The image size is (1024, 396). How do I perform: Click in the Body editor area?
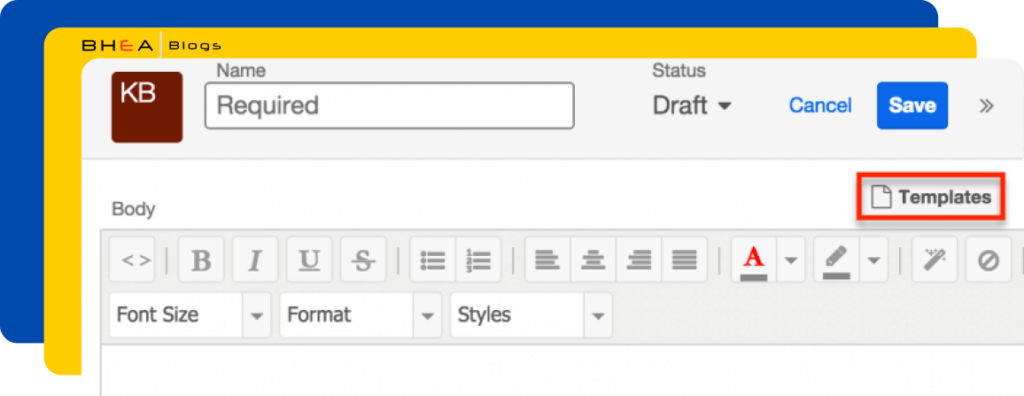click(x=562, y=370)
